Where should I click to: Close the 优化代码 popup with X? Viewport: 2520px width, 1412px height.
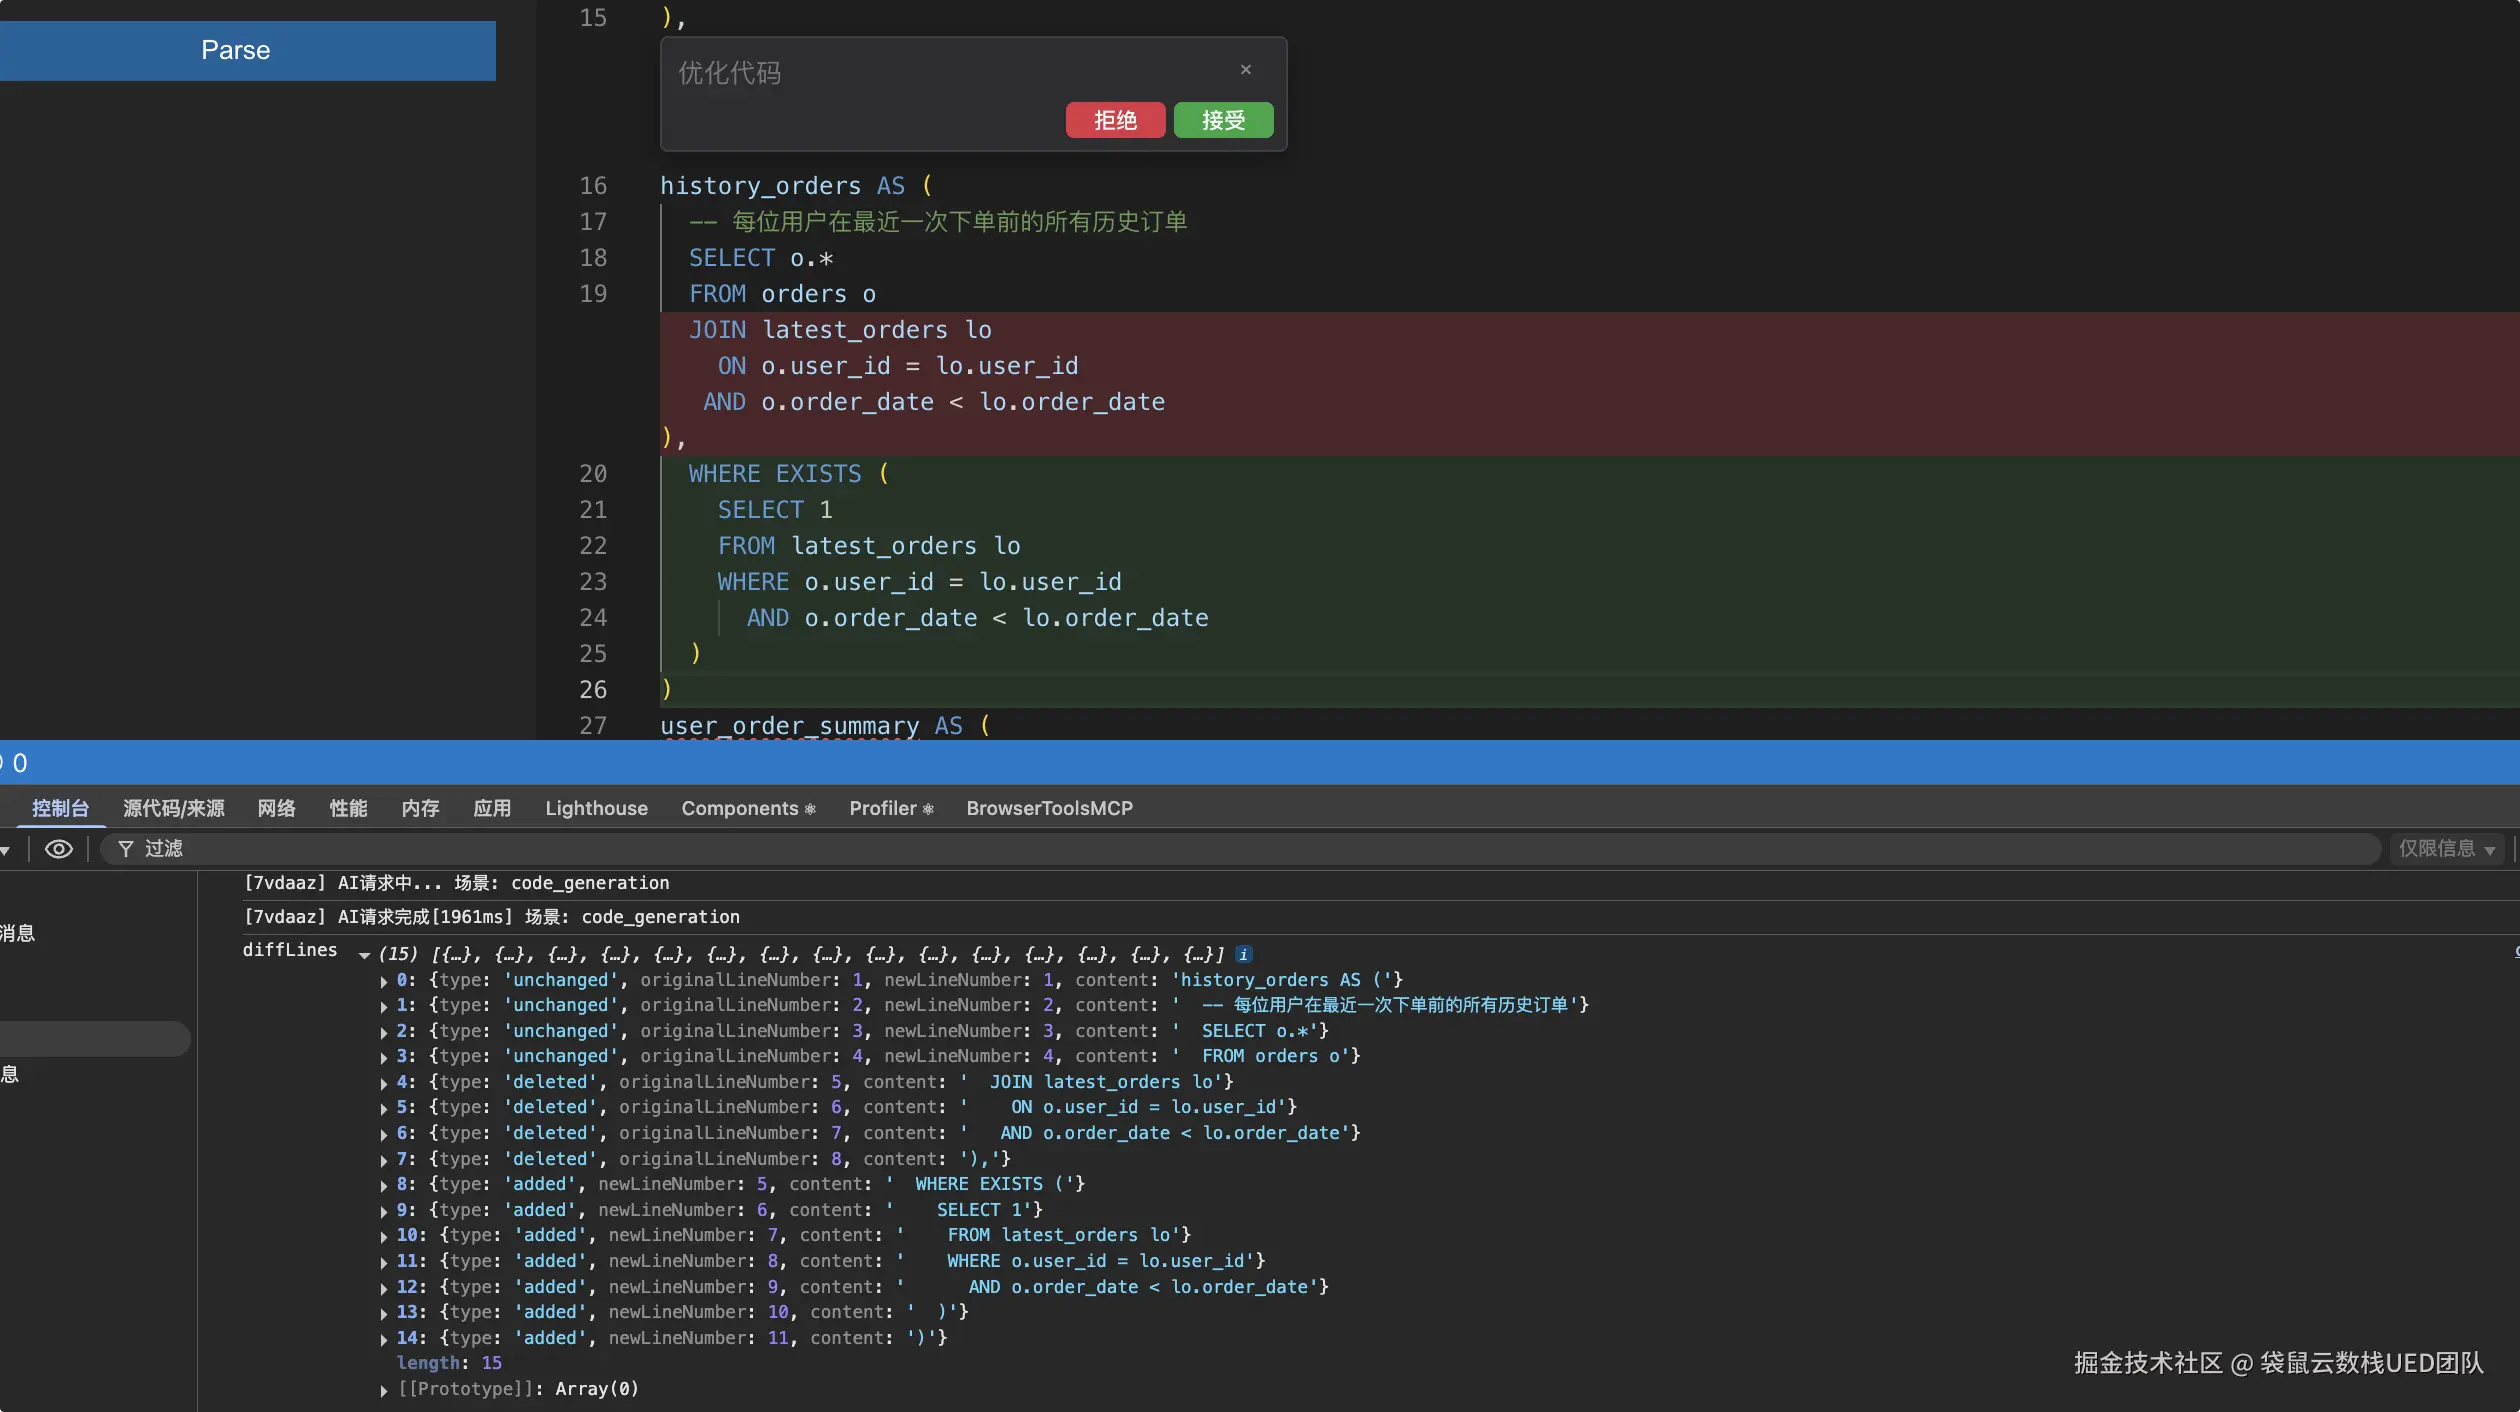[1246, 70]
